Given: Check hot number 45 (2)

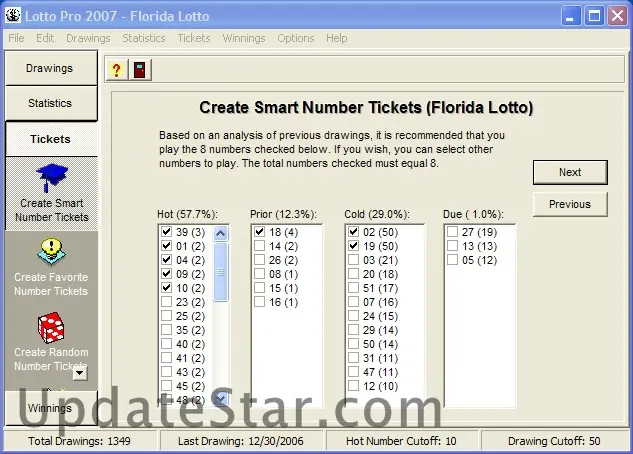Looking at the screenshot, I should pos(166,385).
